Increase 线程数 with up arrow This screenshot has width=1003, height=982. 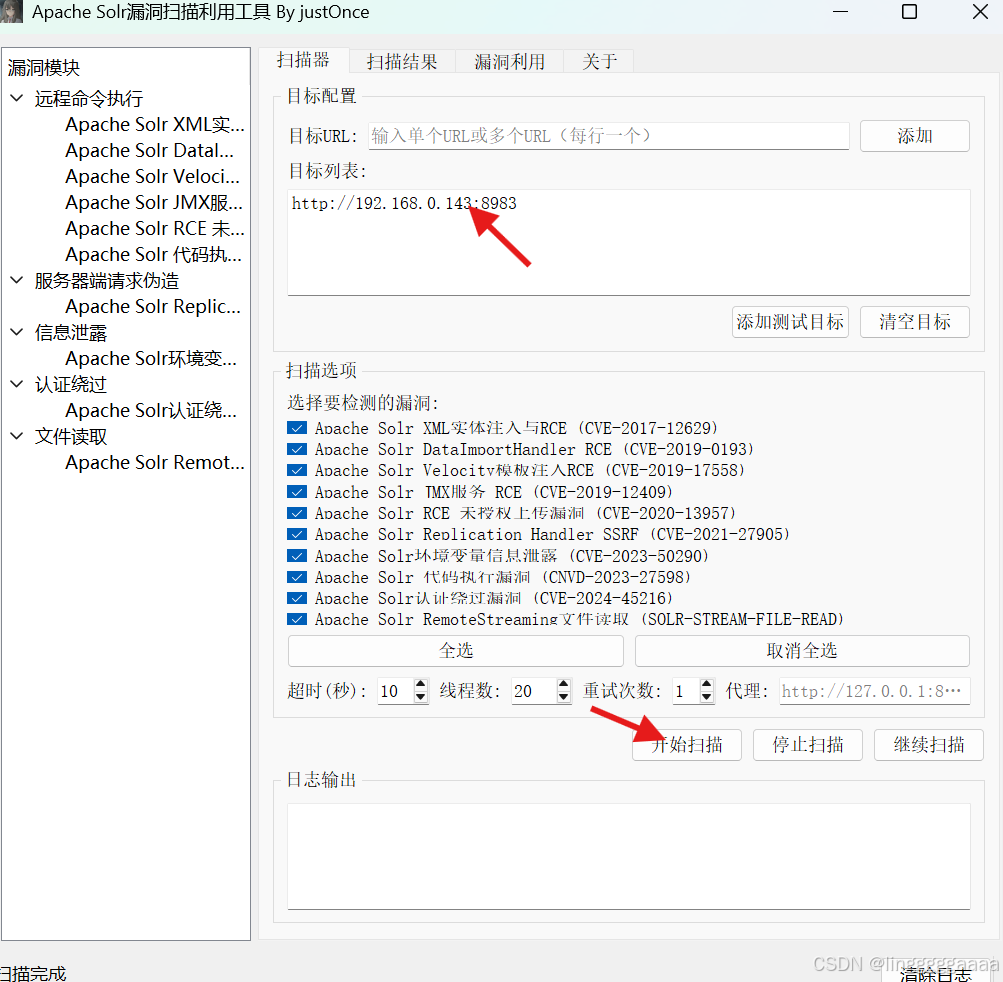click(x=564, y=685)
